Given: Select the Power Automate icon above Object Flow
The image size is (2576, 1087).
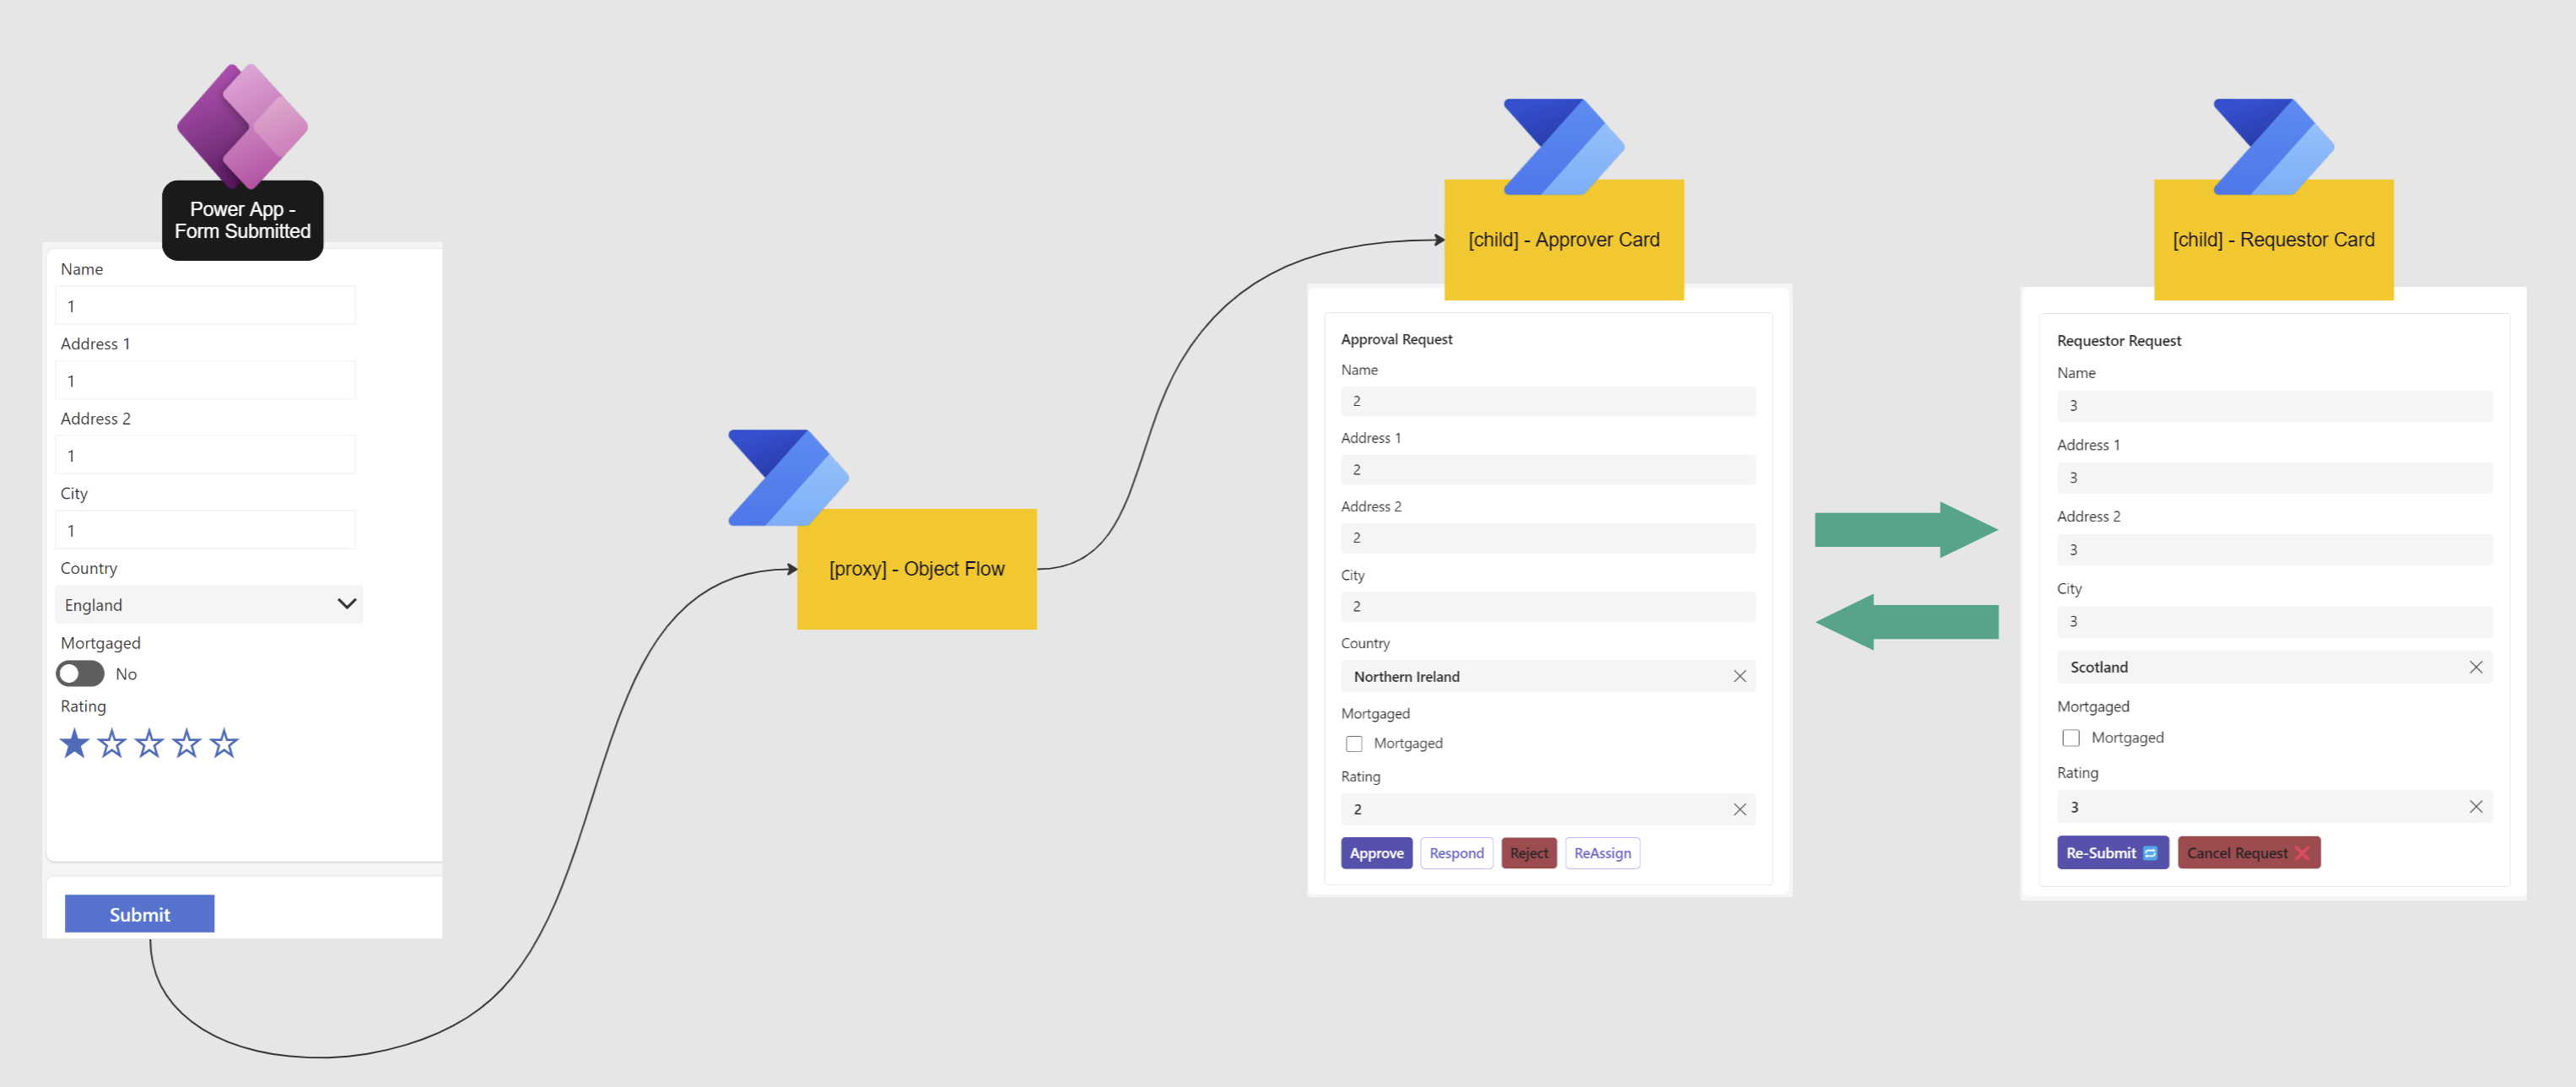Looking at the screenshot, I should 790,477.
